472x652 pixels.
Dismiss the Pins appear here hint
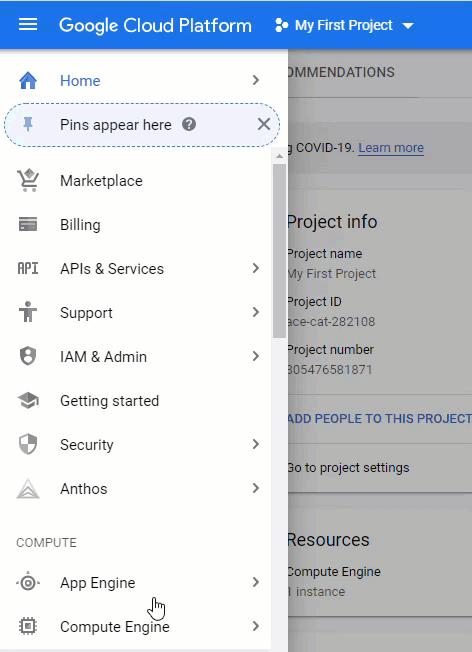pyautogui.click(x=264, y=124)
